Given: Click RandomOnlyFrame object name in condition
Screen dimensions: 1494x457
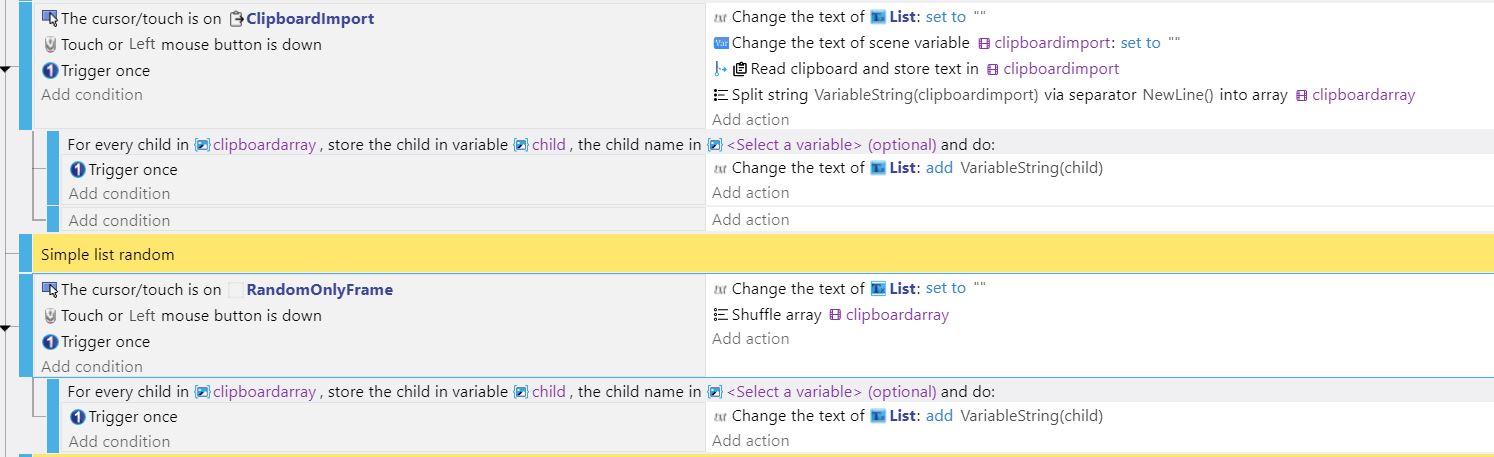Looking at the screenshot, I should 319,290.
